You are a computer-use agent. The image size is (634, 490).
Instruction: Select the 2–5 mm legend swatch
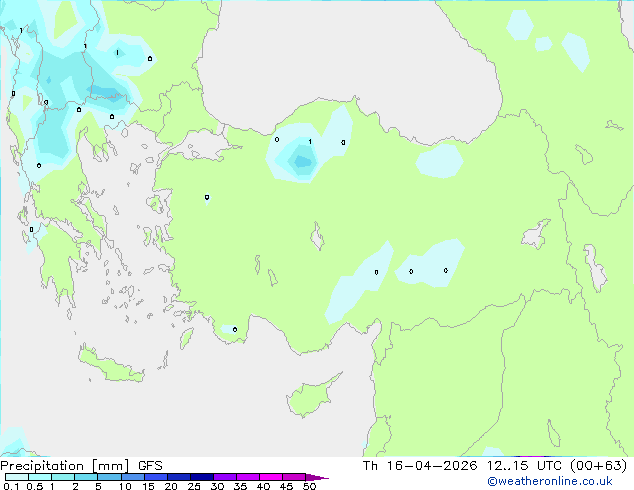tap(86, 477)
